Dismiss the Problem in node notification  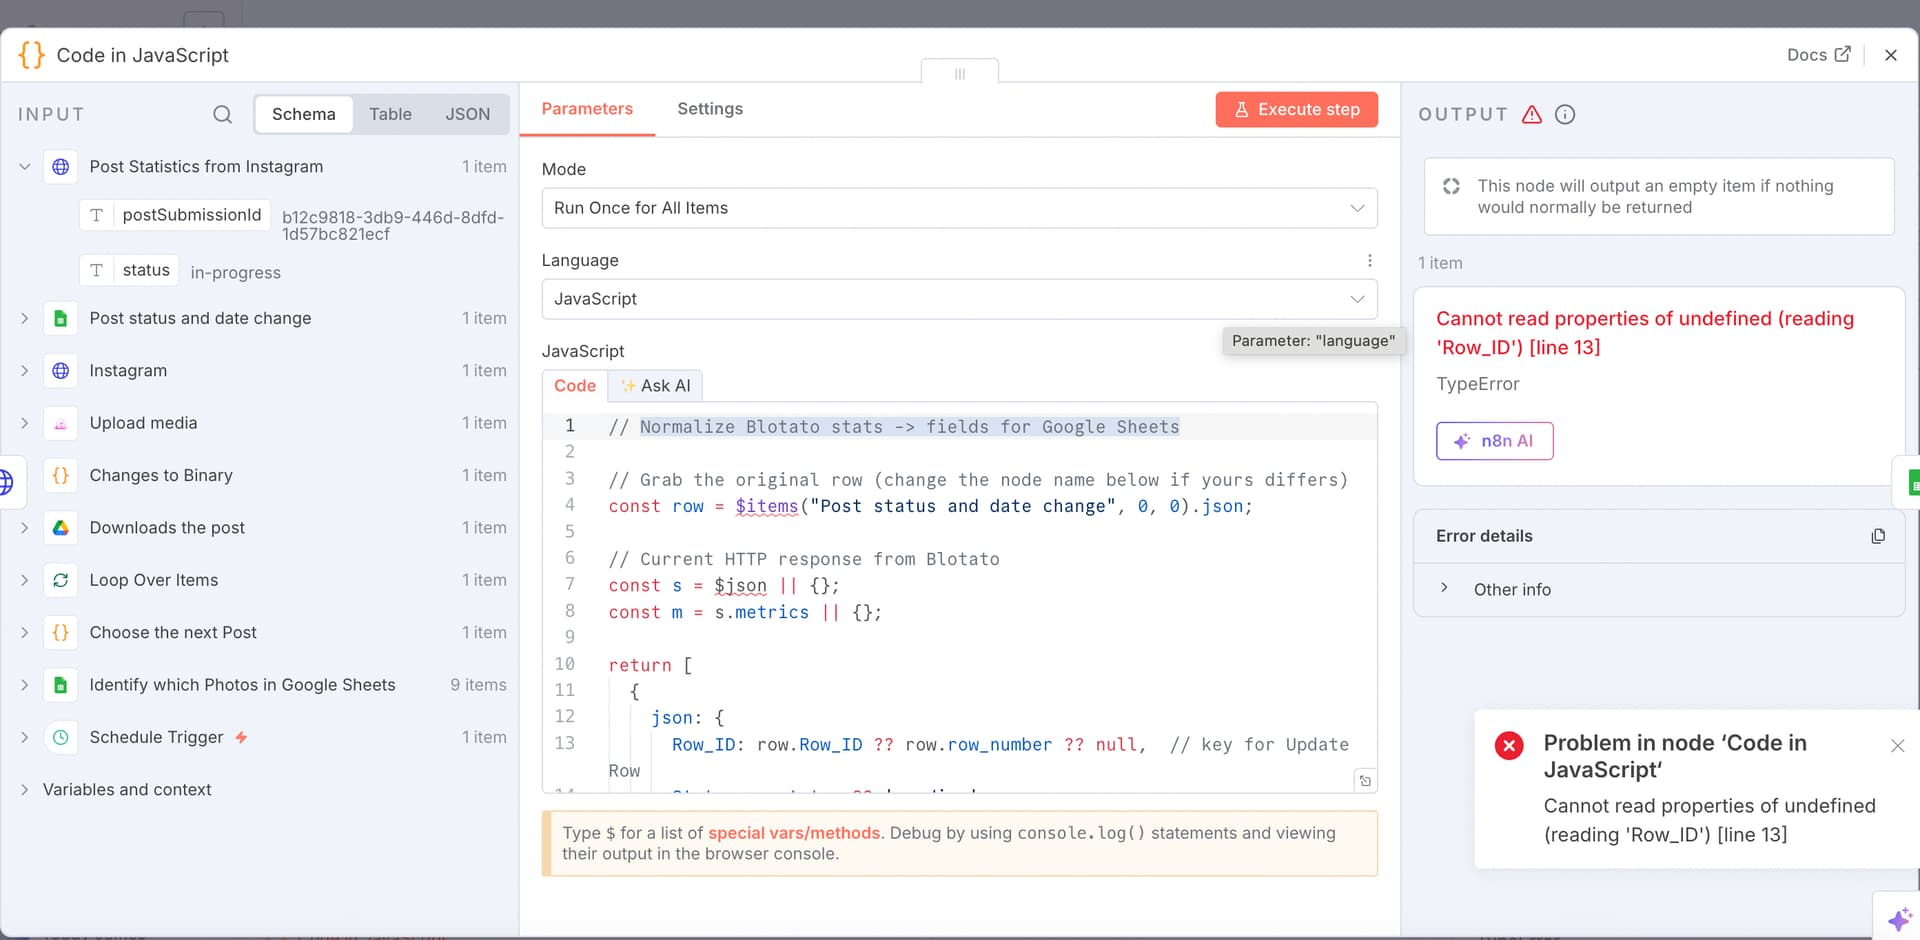pyautogui.click(x=1898, y=745)
